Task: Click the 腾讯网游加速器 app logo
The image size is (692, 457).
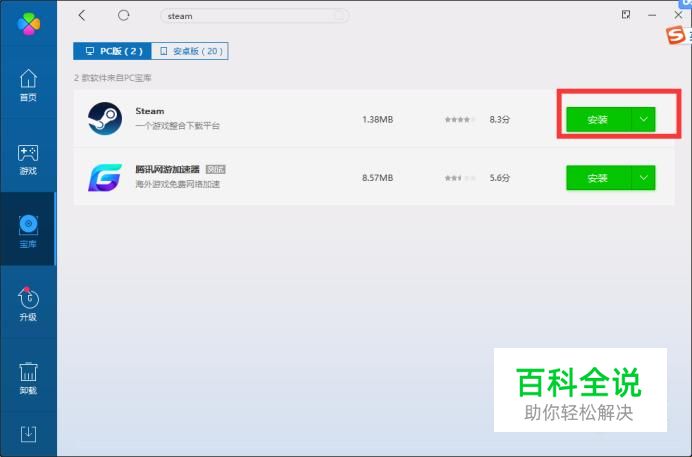Action: (105, 177)
